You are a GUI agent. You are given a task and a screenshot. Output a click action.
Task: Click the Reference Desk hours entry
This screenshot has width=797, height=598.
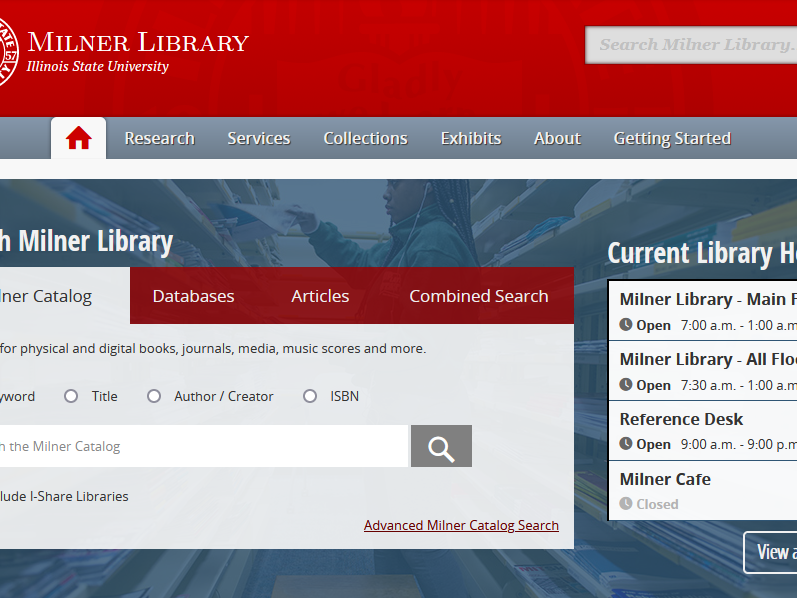click(703, 431)
